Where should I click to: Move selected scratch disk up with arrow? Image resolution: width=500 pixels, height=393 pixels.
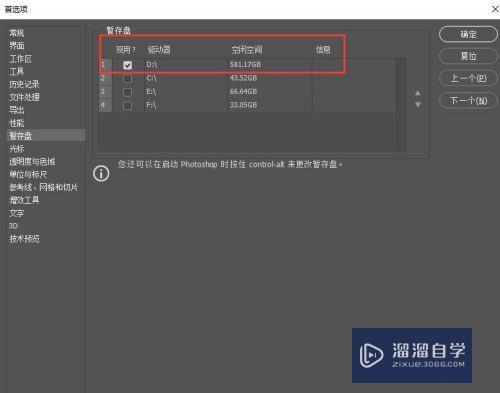[x=418, y=93]
